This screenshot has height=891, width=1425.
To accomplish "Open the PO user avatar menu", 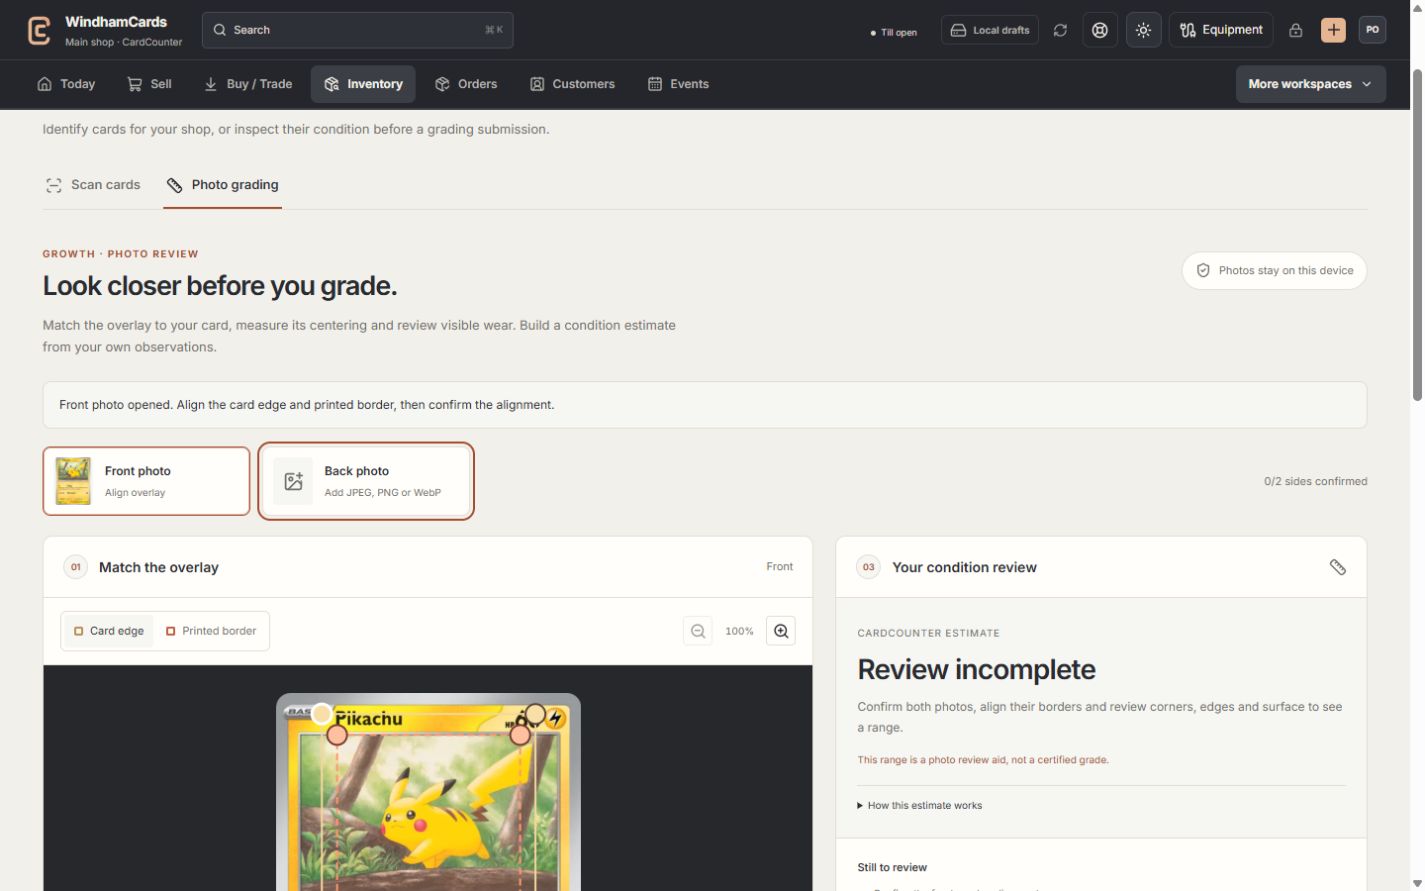I will [1372, 30].
